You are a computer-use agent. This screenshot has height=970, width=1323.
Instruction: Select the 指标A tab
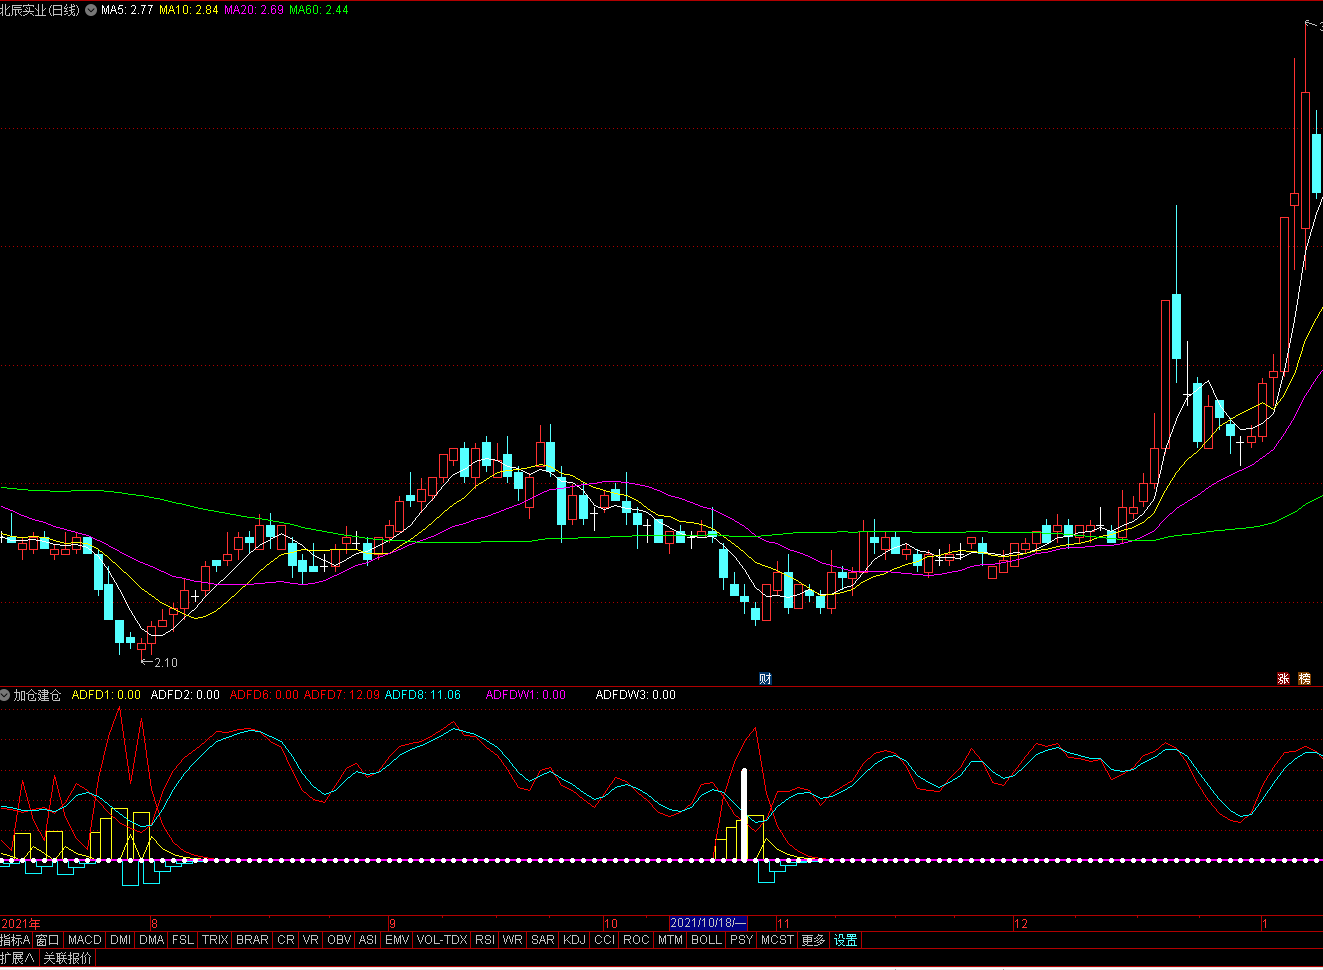click(16, 940)
